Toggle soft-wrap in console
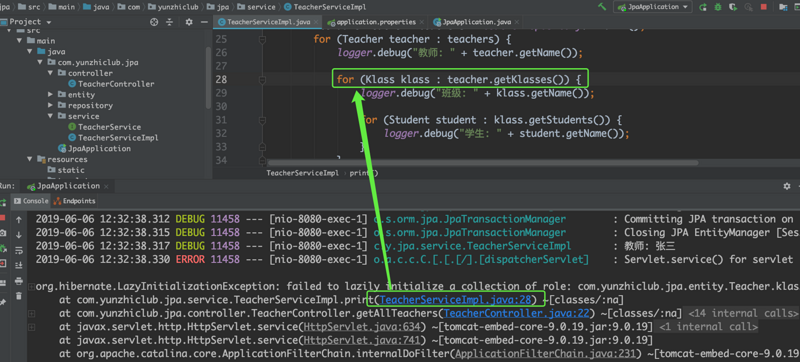800x362 pixels. pos(19,250)
